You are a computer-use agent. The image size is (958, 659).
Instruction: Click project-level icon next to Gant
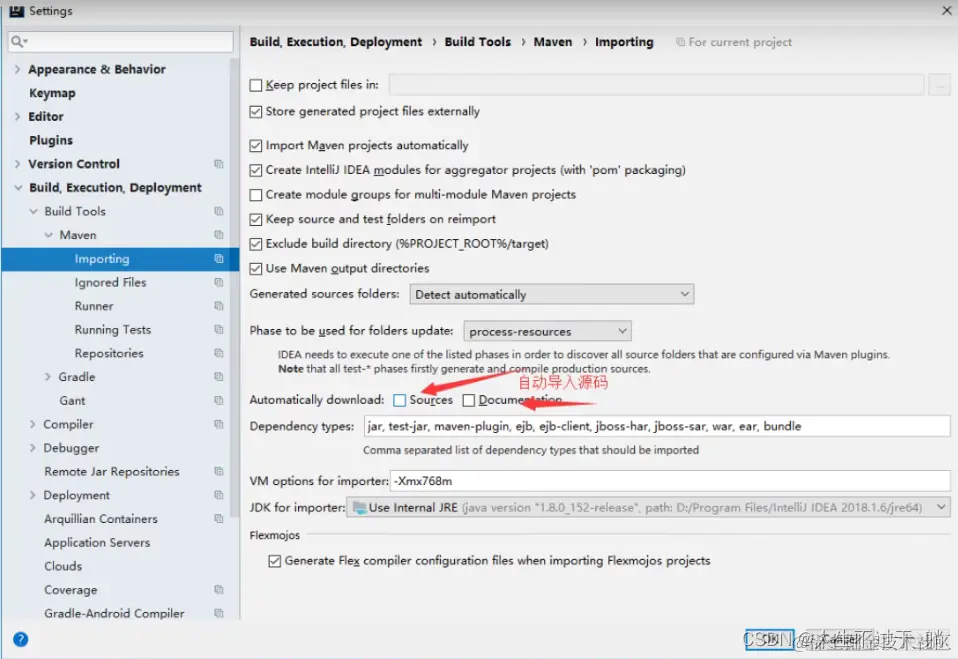[x=219, y=401]
